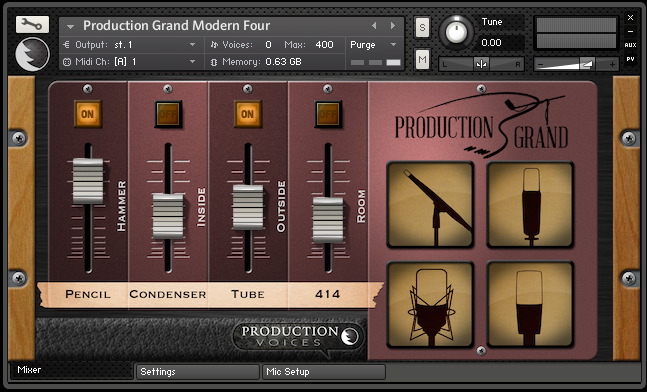Click the L-R pan slider

(x=482, y=64)
